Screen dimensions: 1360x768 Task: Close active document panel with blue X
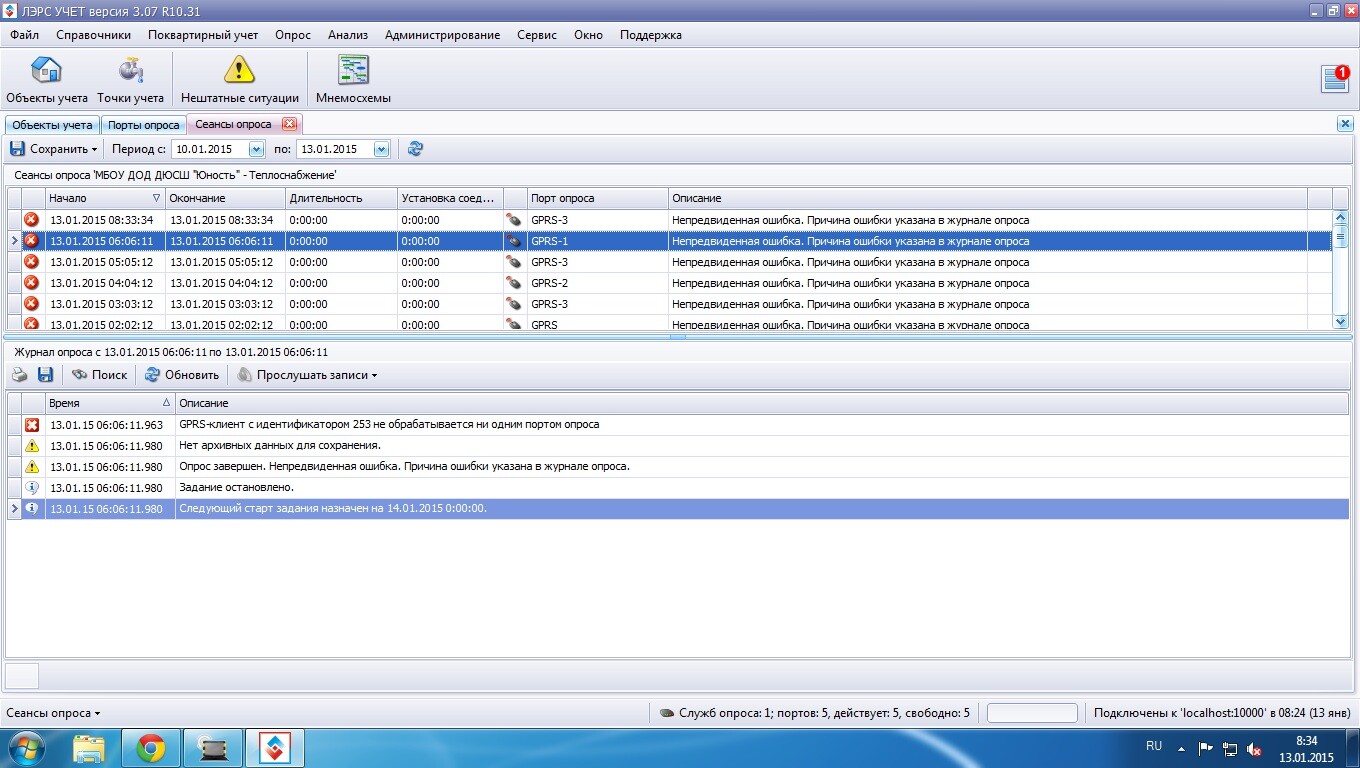coord(1345,124)
